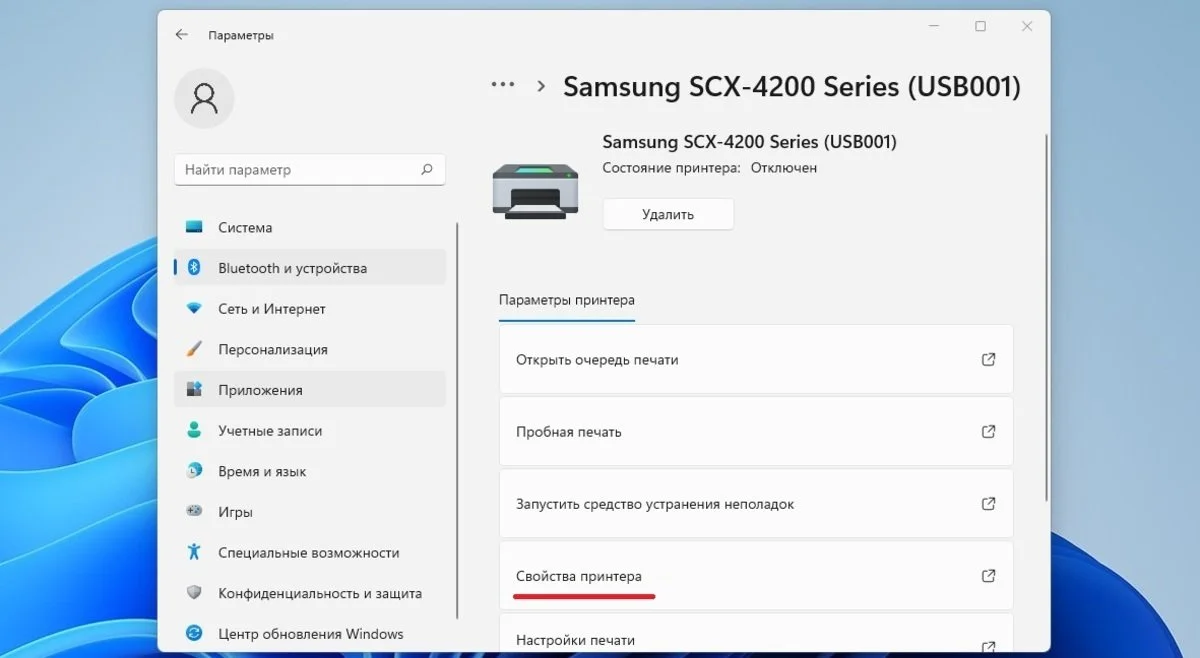Image resolution: width=1200 pixels, height=658 pixels.
Task: Click Открыть очередь печати
Action: [x=756, y=359]
